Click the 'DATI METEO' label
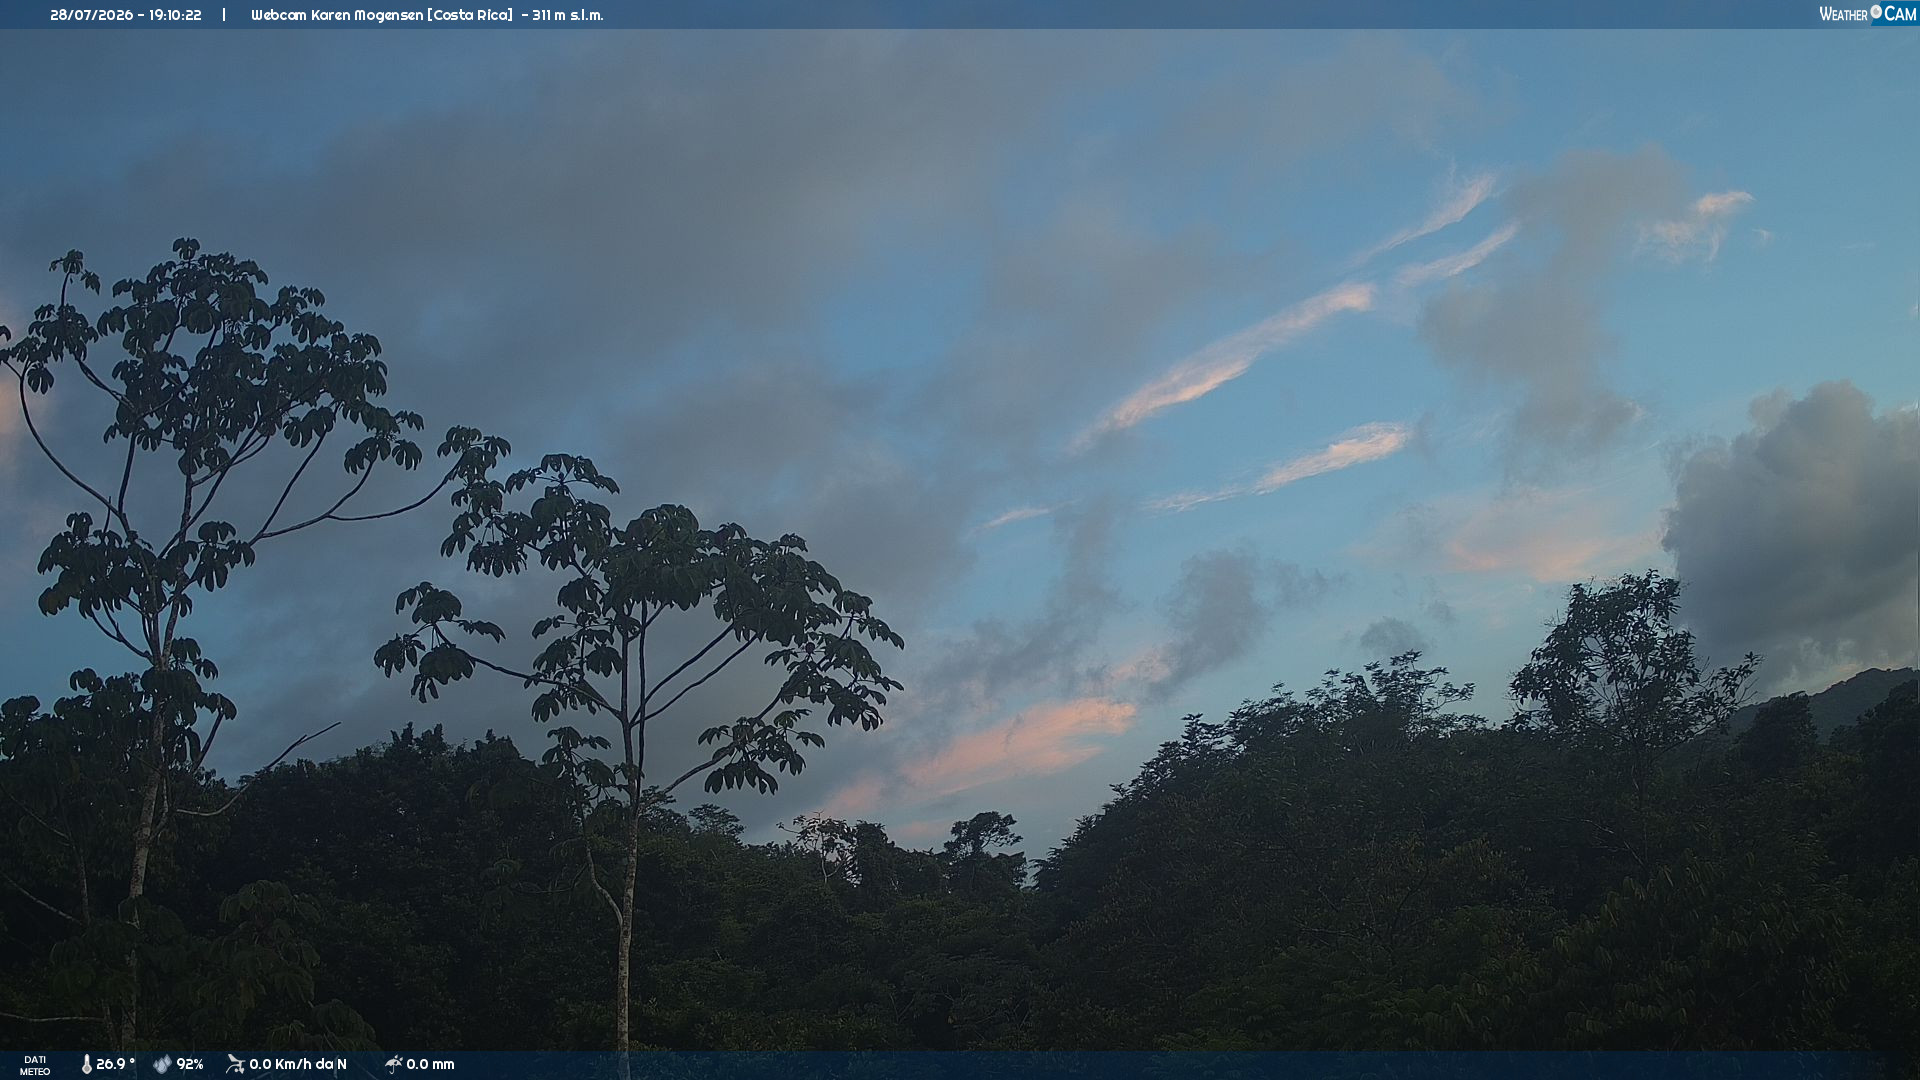The image size is (1920, 1080). click(x=35, y=1065)
